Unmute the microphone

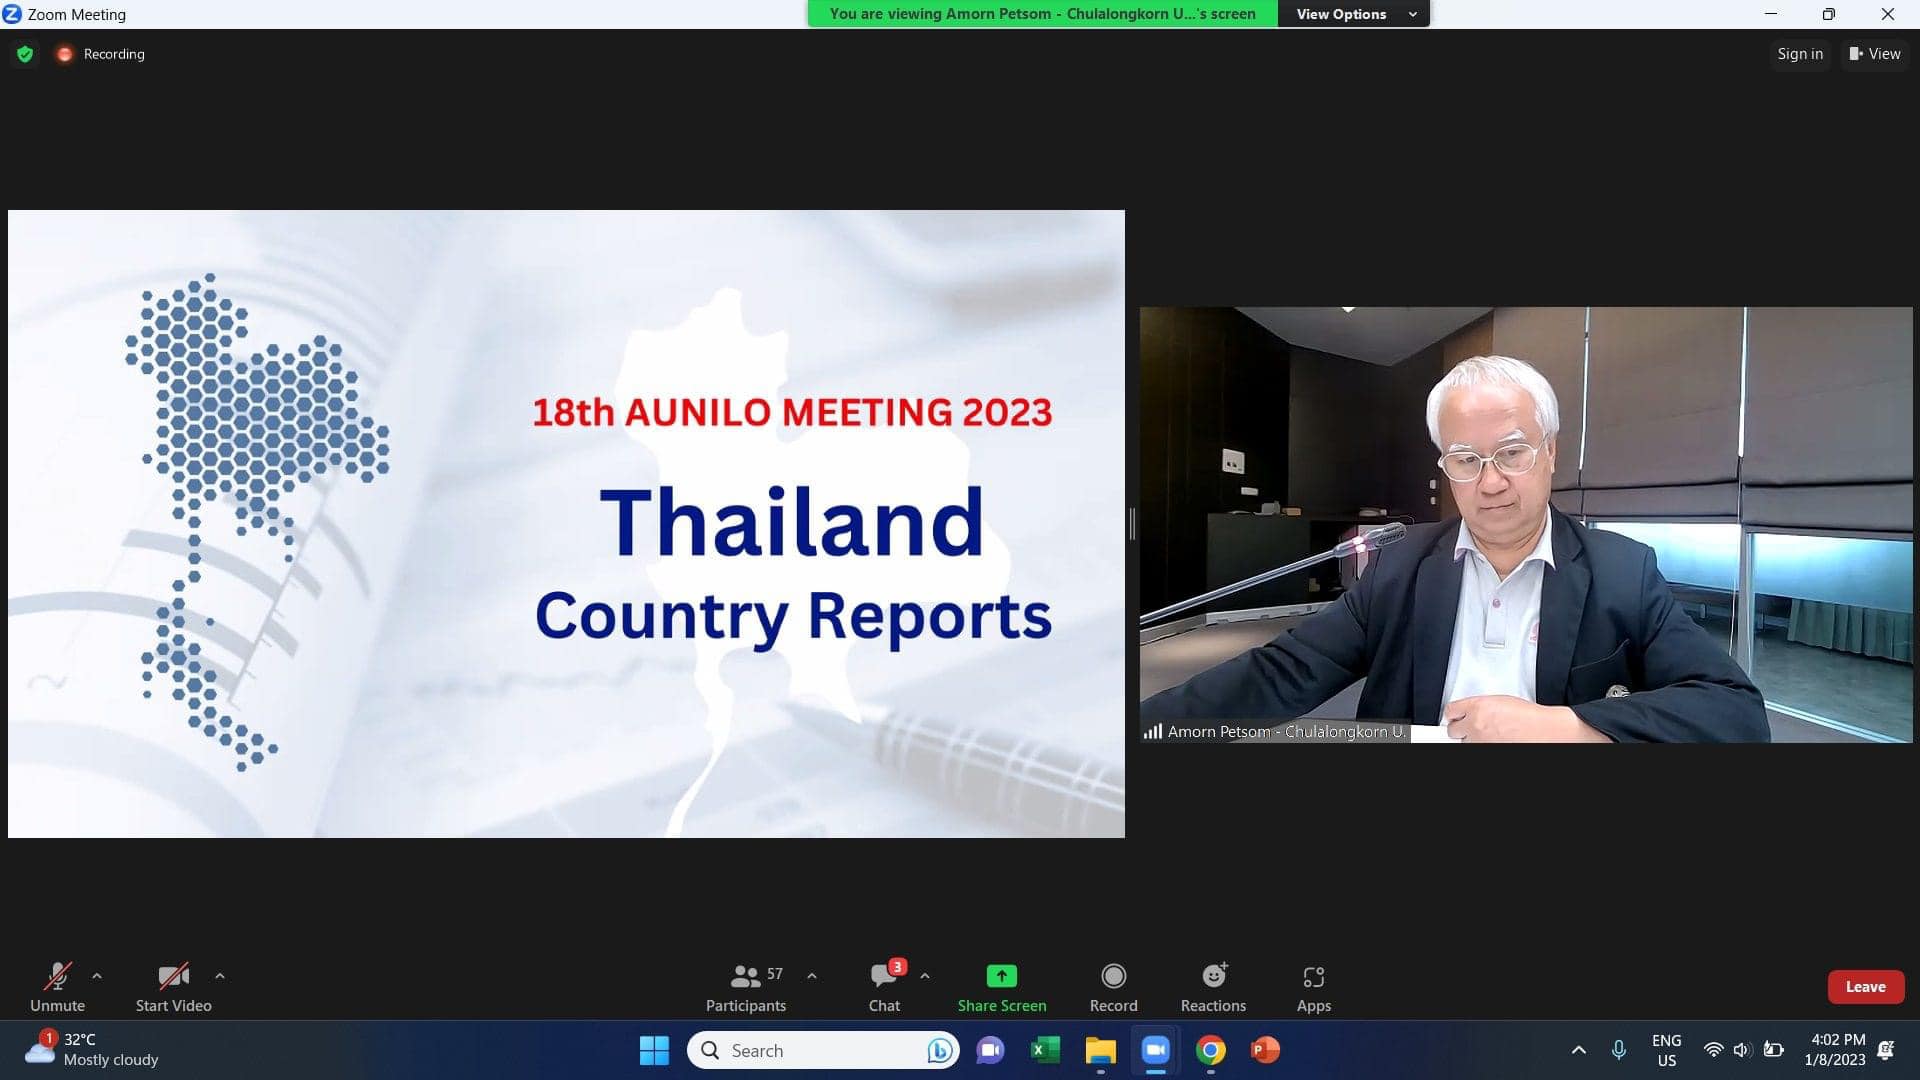[57, 976]
